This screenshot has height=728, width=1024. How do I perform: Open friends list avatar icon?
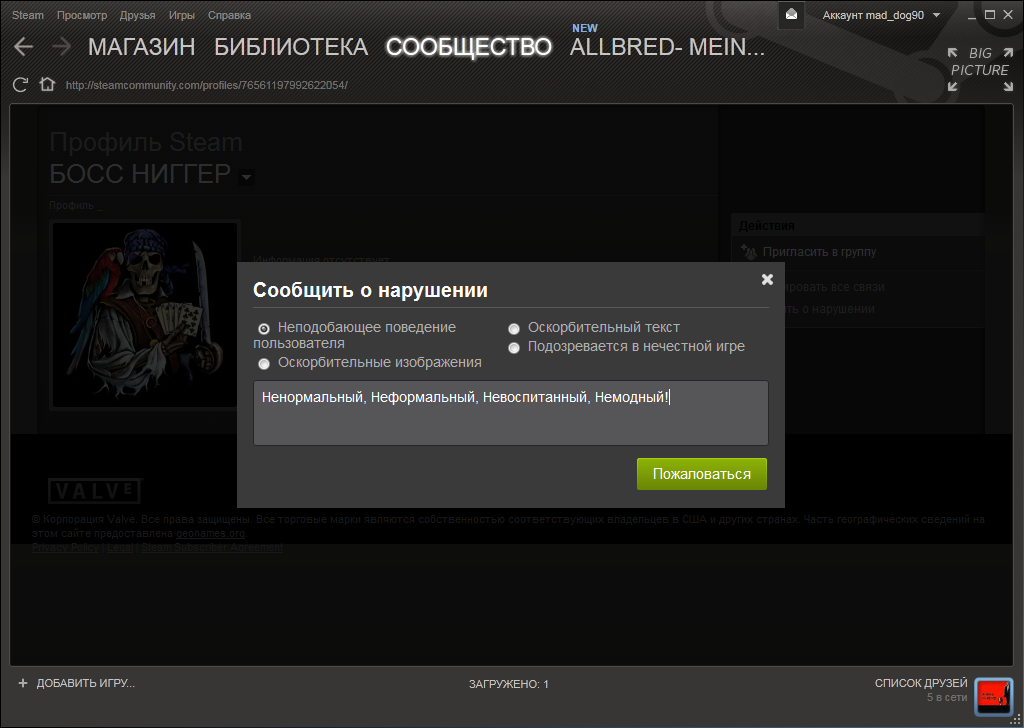[993, 697]
